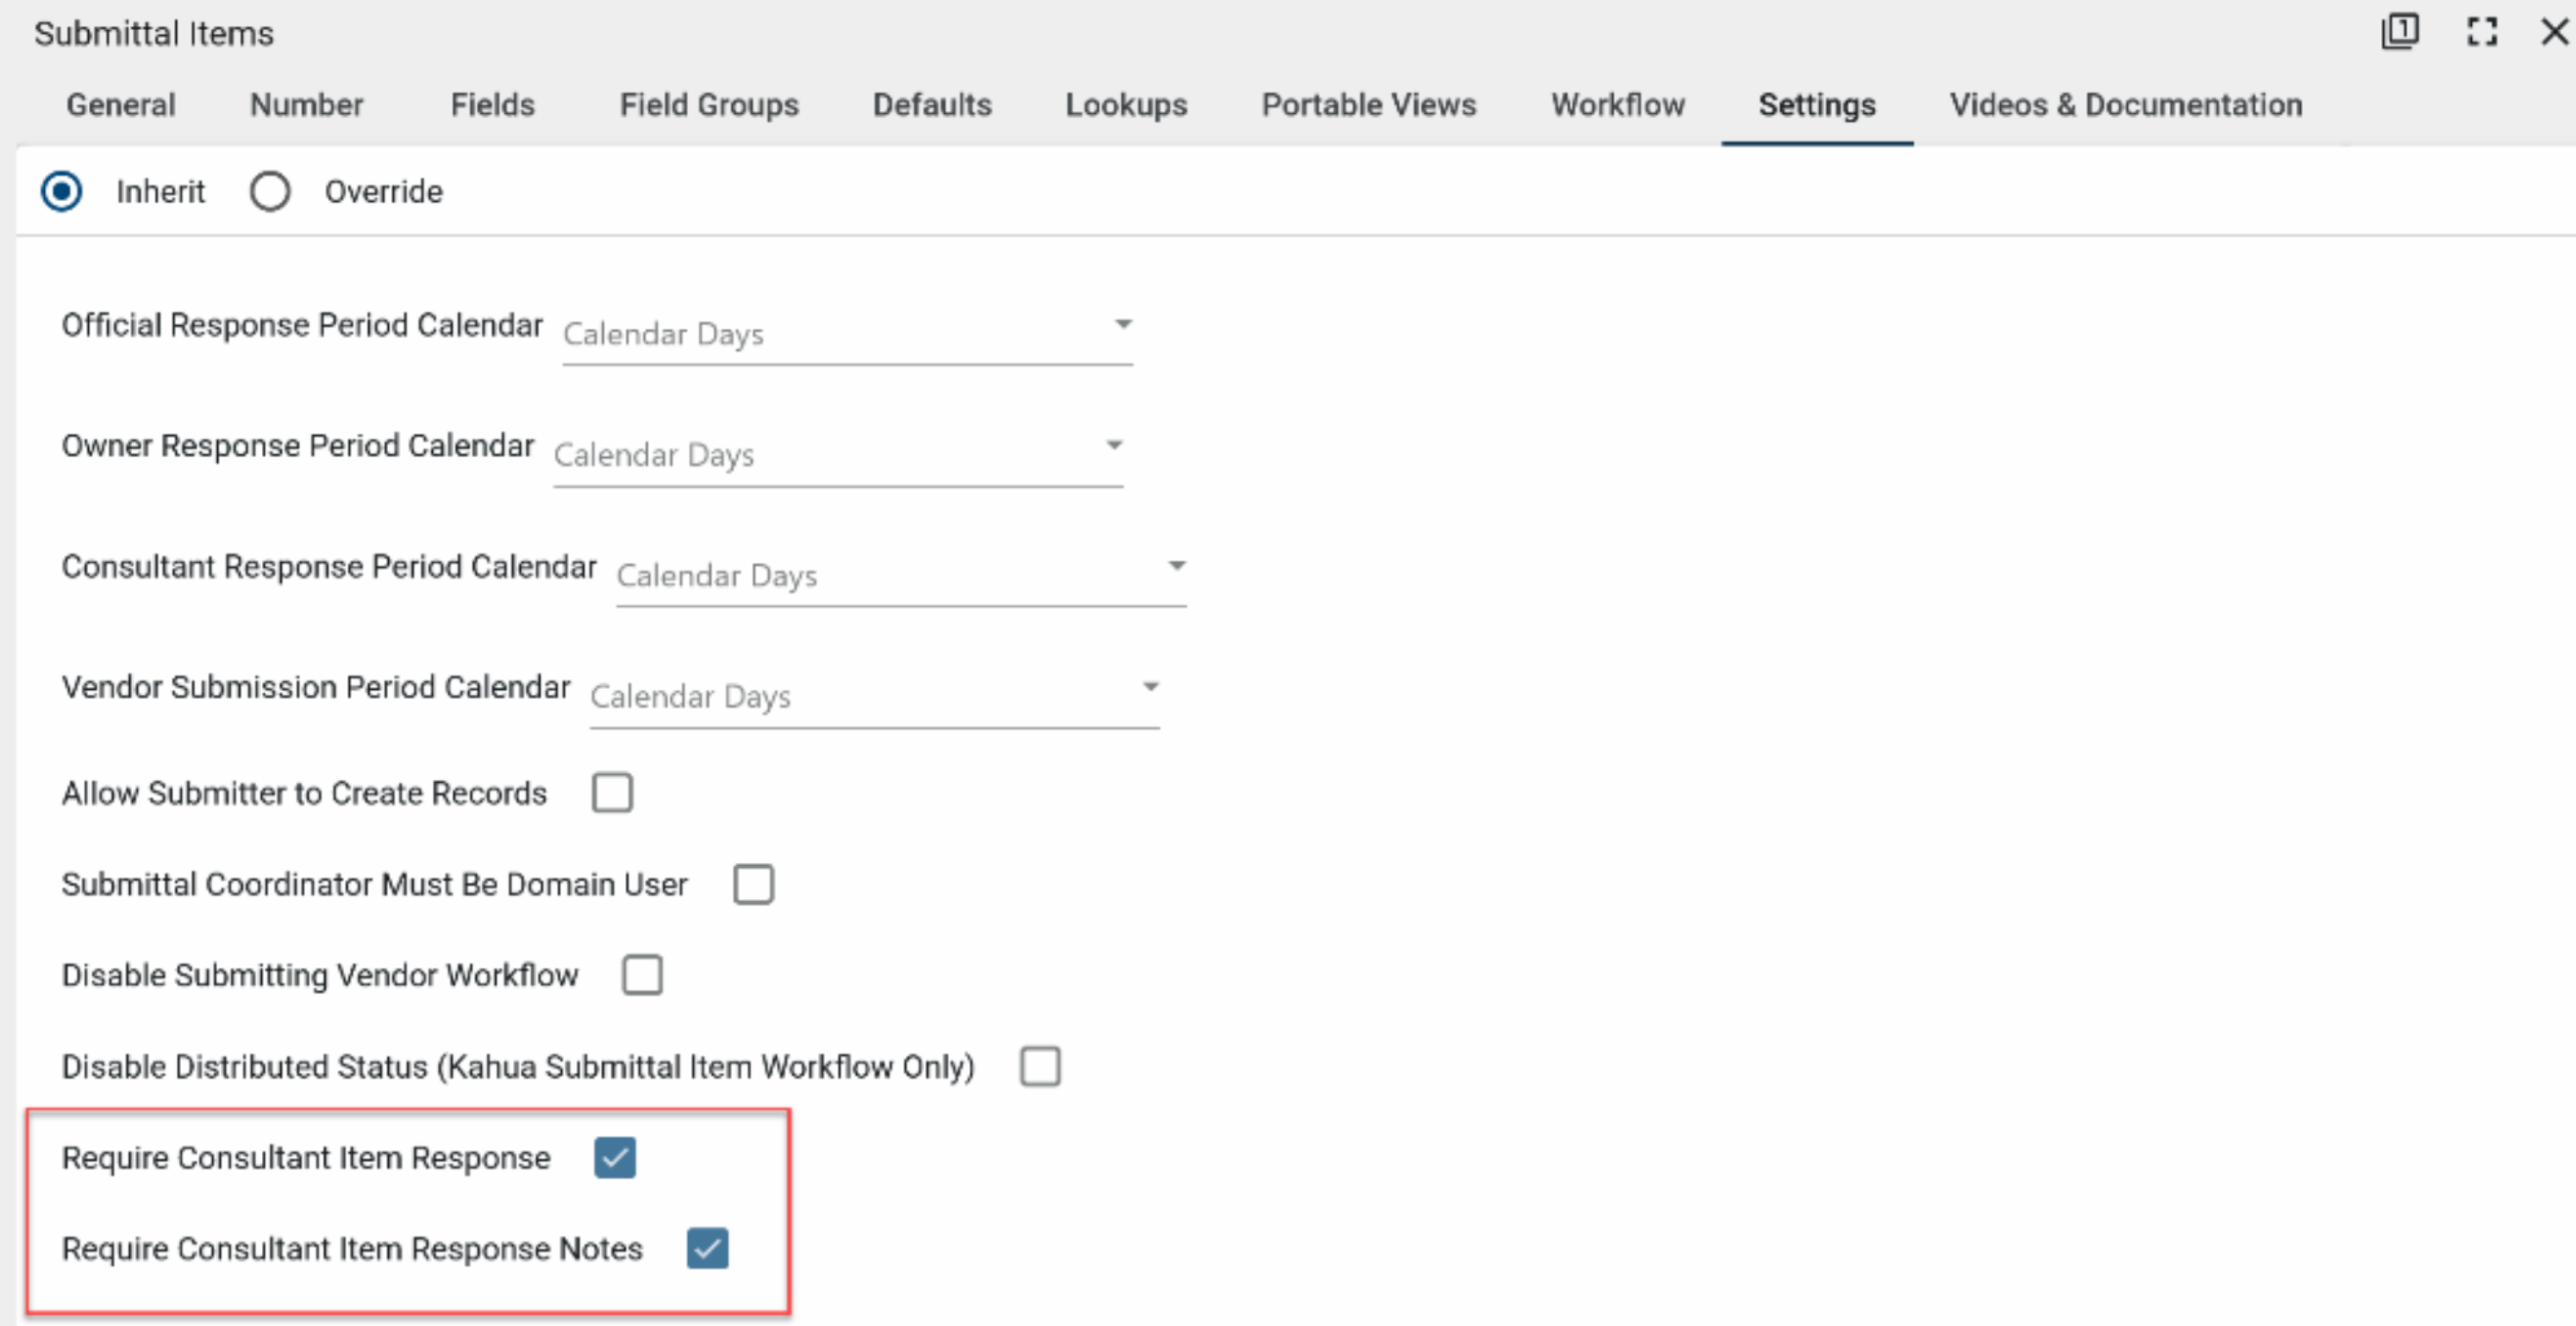Close the Submittal Items panel
The image size is (2576, 1326).
click(x=2555, y=32)
